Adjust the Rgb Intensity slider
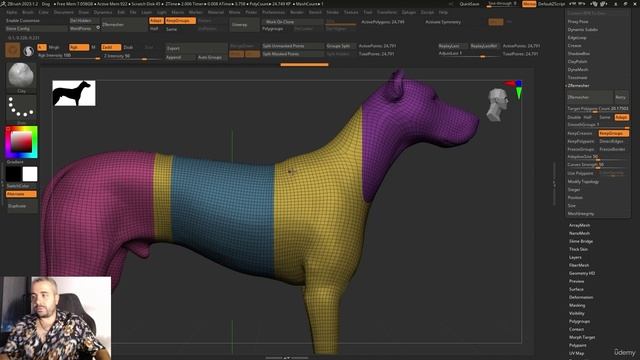This screenshot has width=640, height=360. pyautogui.click(x=69, y=56)
